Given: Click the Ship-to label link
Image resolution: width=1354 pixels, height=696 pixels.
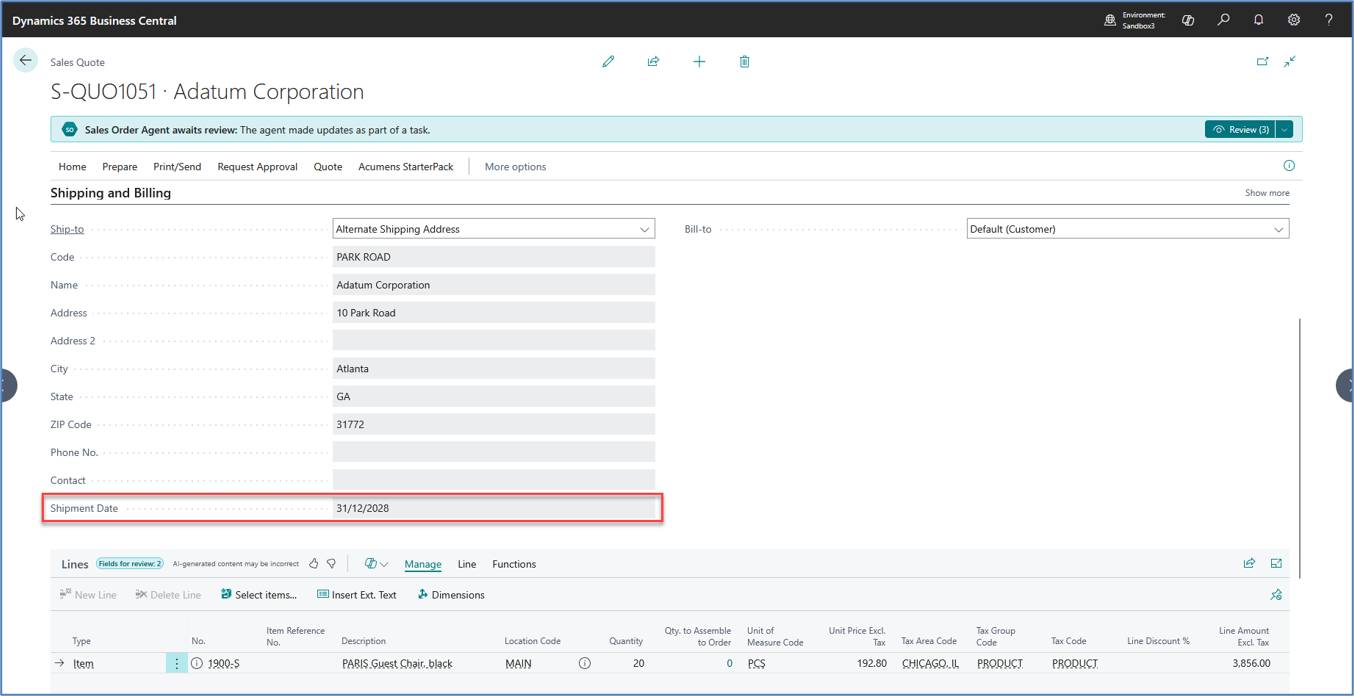Looking at the screenshot, I should click(67, 229).
